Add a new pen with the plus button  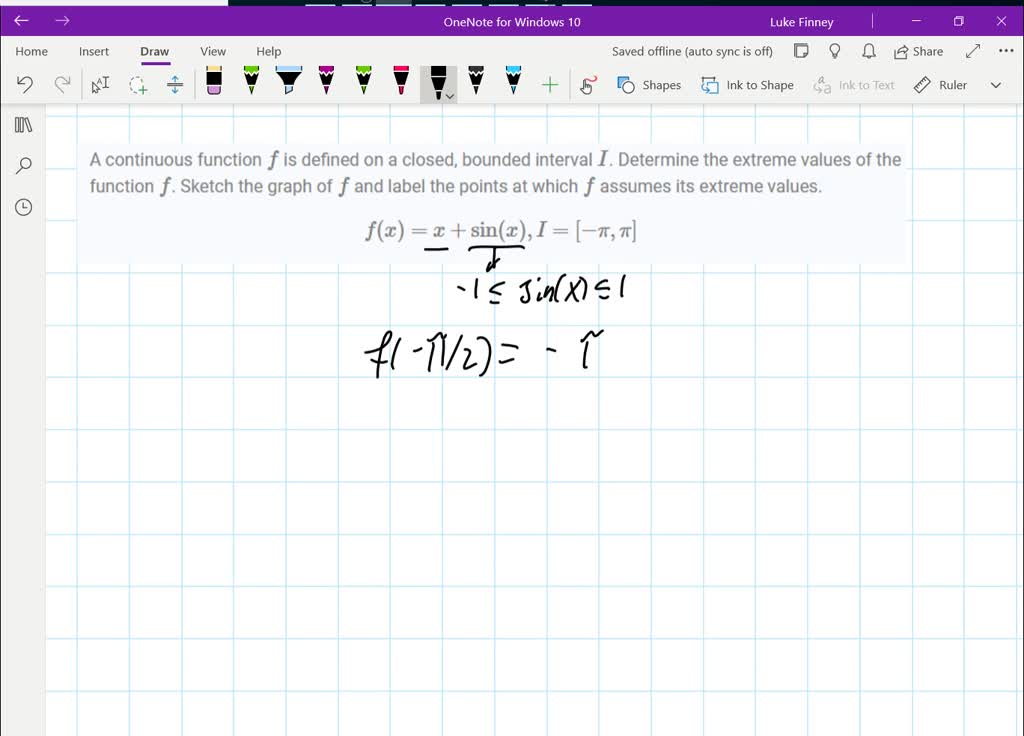click(549, 85)
